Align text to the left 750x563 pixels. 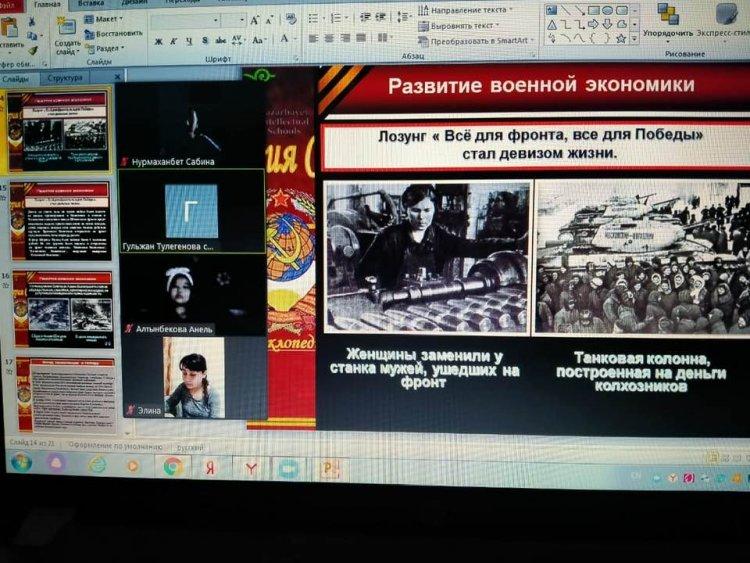click(x=313, y=39)
